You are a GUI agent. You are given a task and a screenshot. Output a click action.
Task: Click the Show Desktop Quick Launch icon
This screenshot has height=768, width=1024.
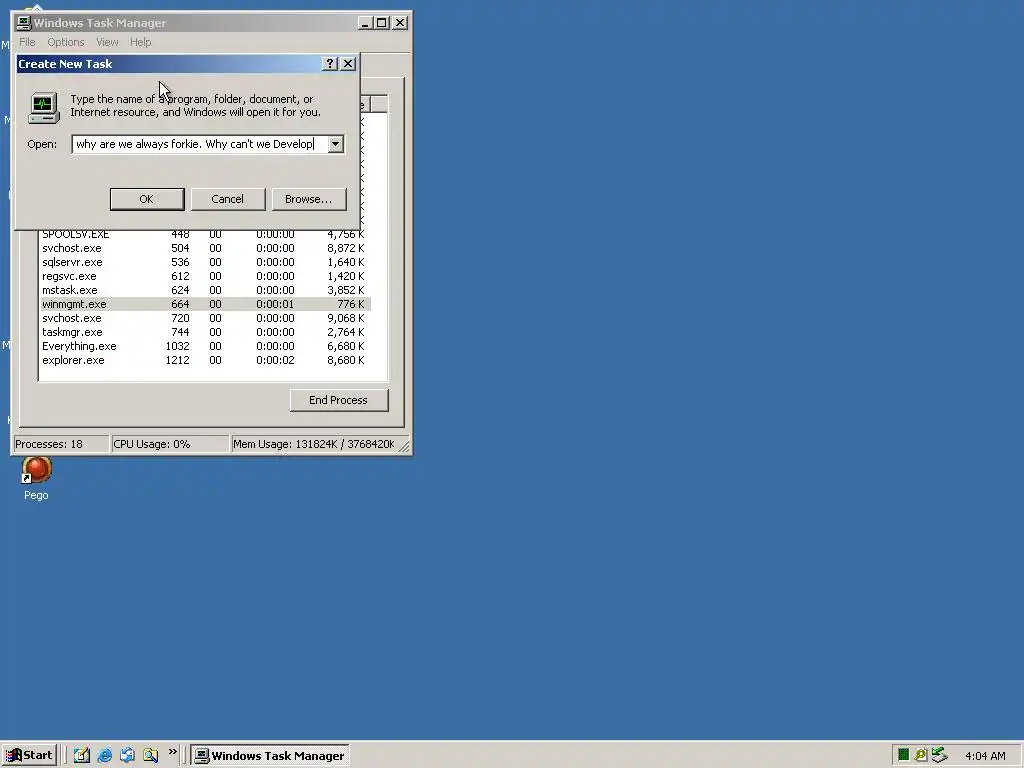click(82, 755)
